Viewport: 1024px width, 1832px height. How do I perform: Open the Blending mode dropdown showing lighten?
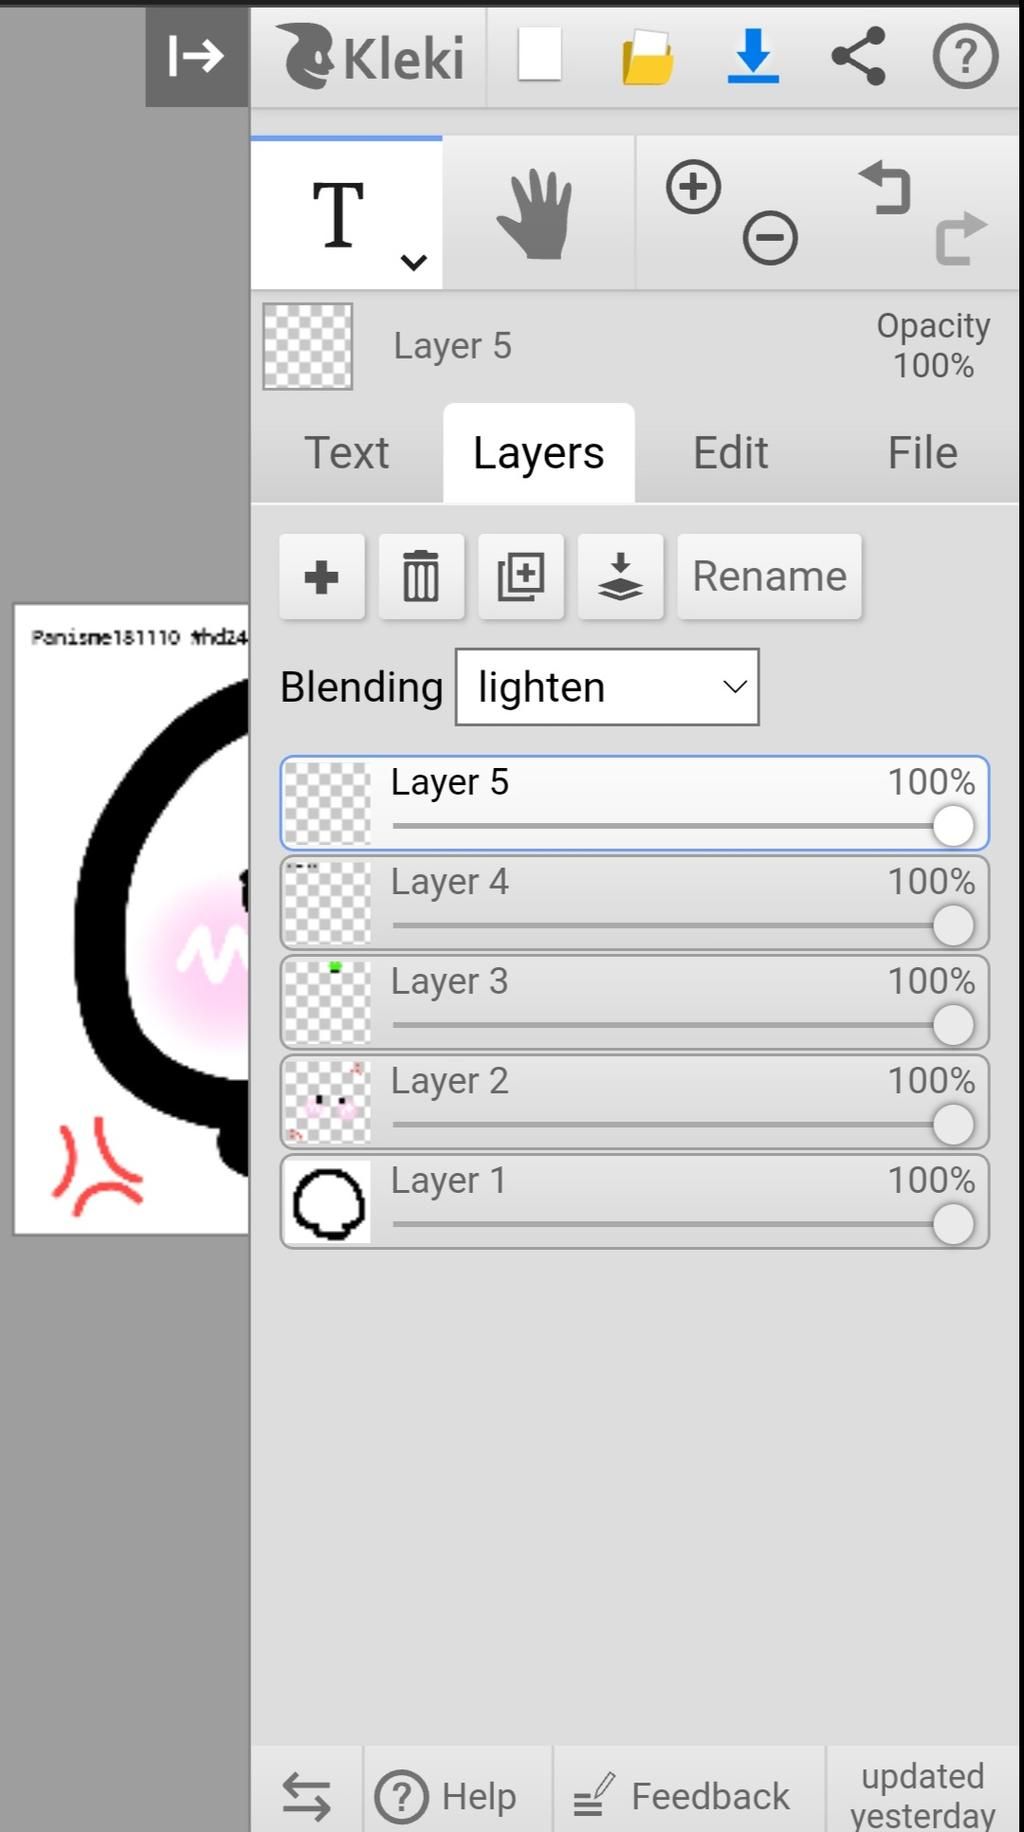click(x=607, y=687)
